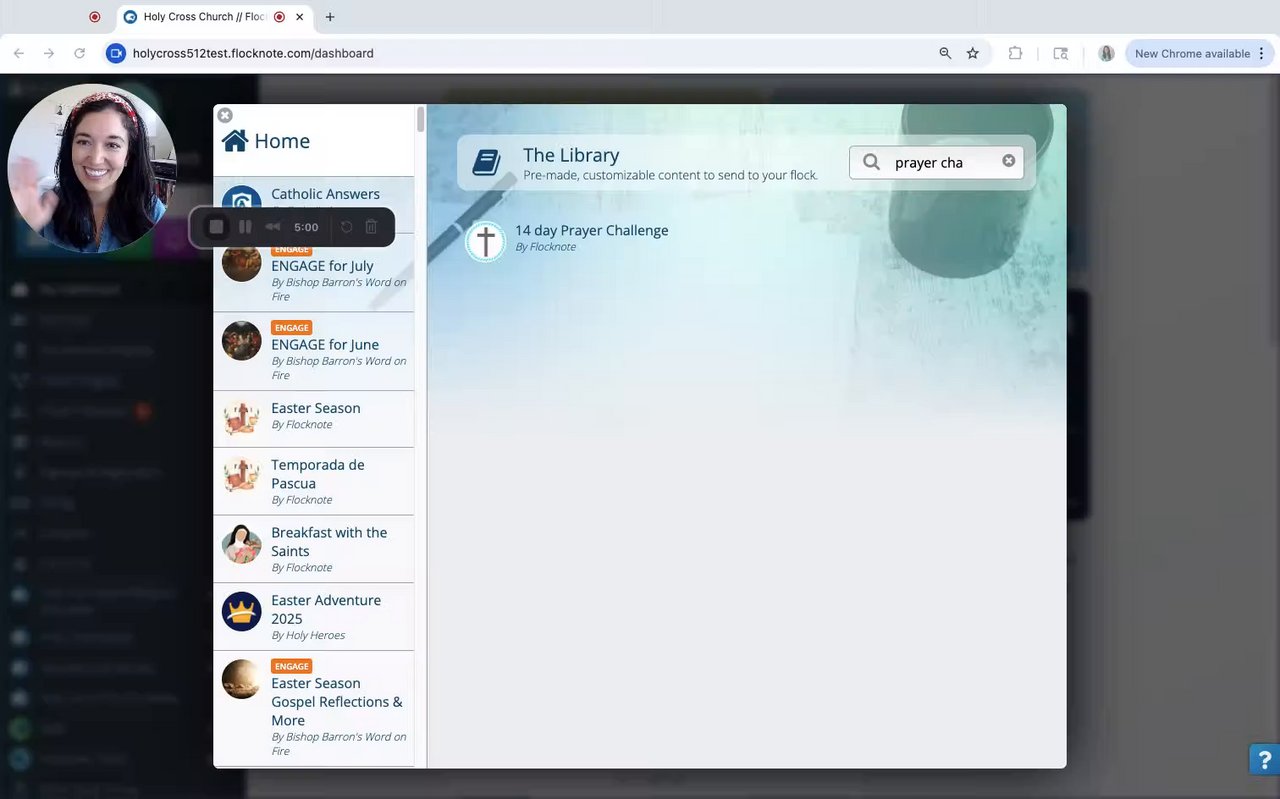Screen dimensions: 1280x799
Task: Stop the screen recording
Action: 216,227
